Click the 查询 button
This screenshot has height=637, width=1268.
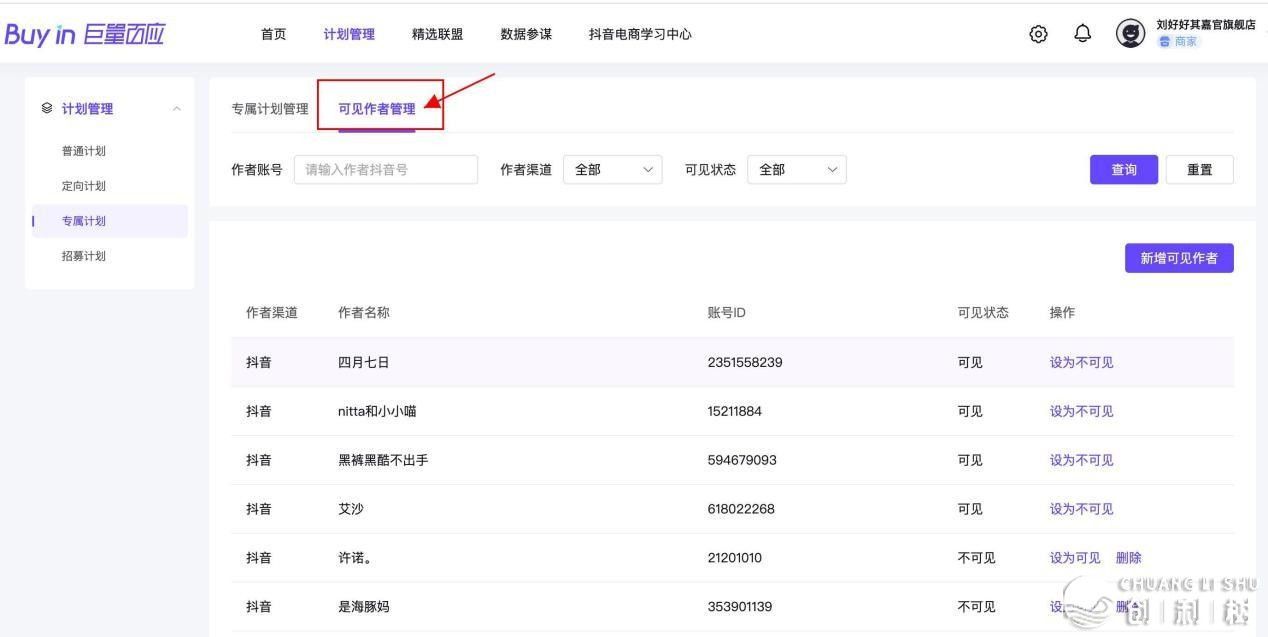click(x=1123, y=170)
